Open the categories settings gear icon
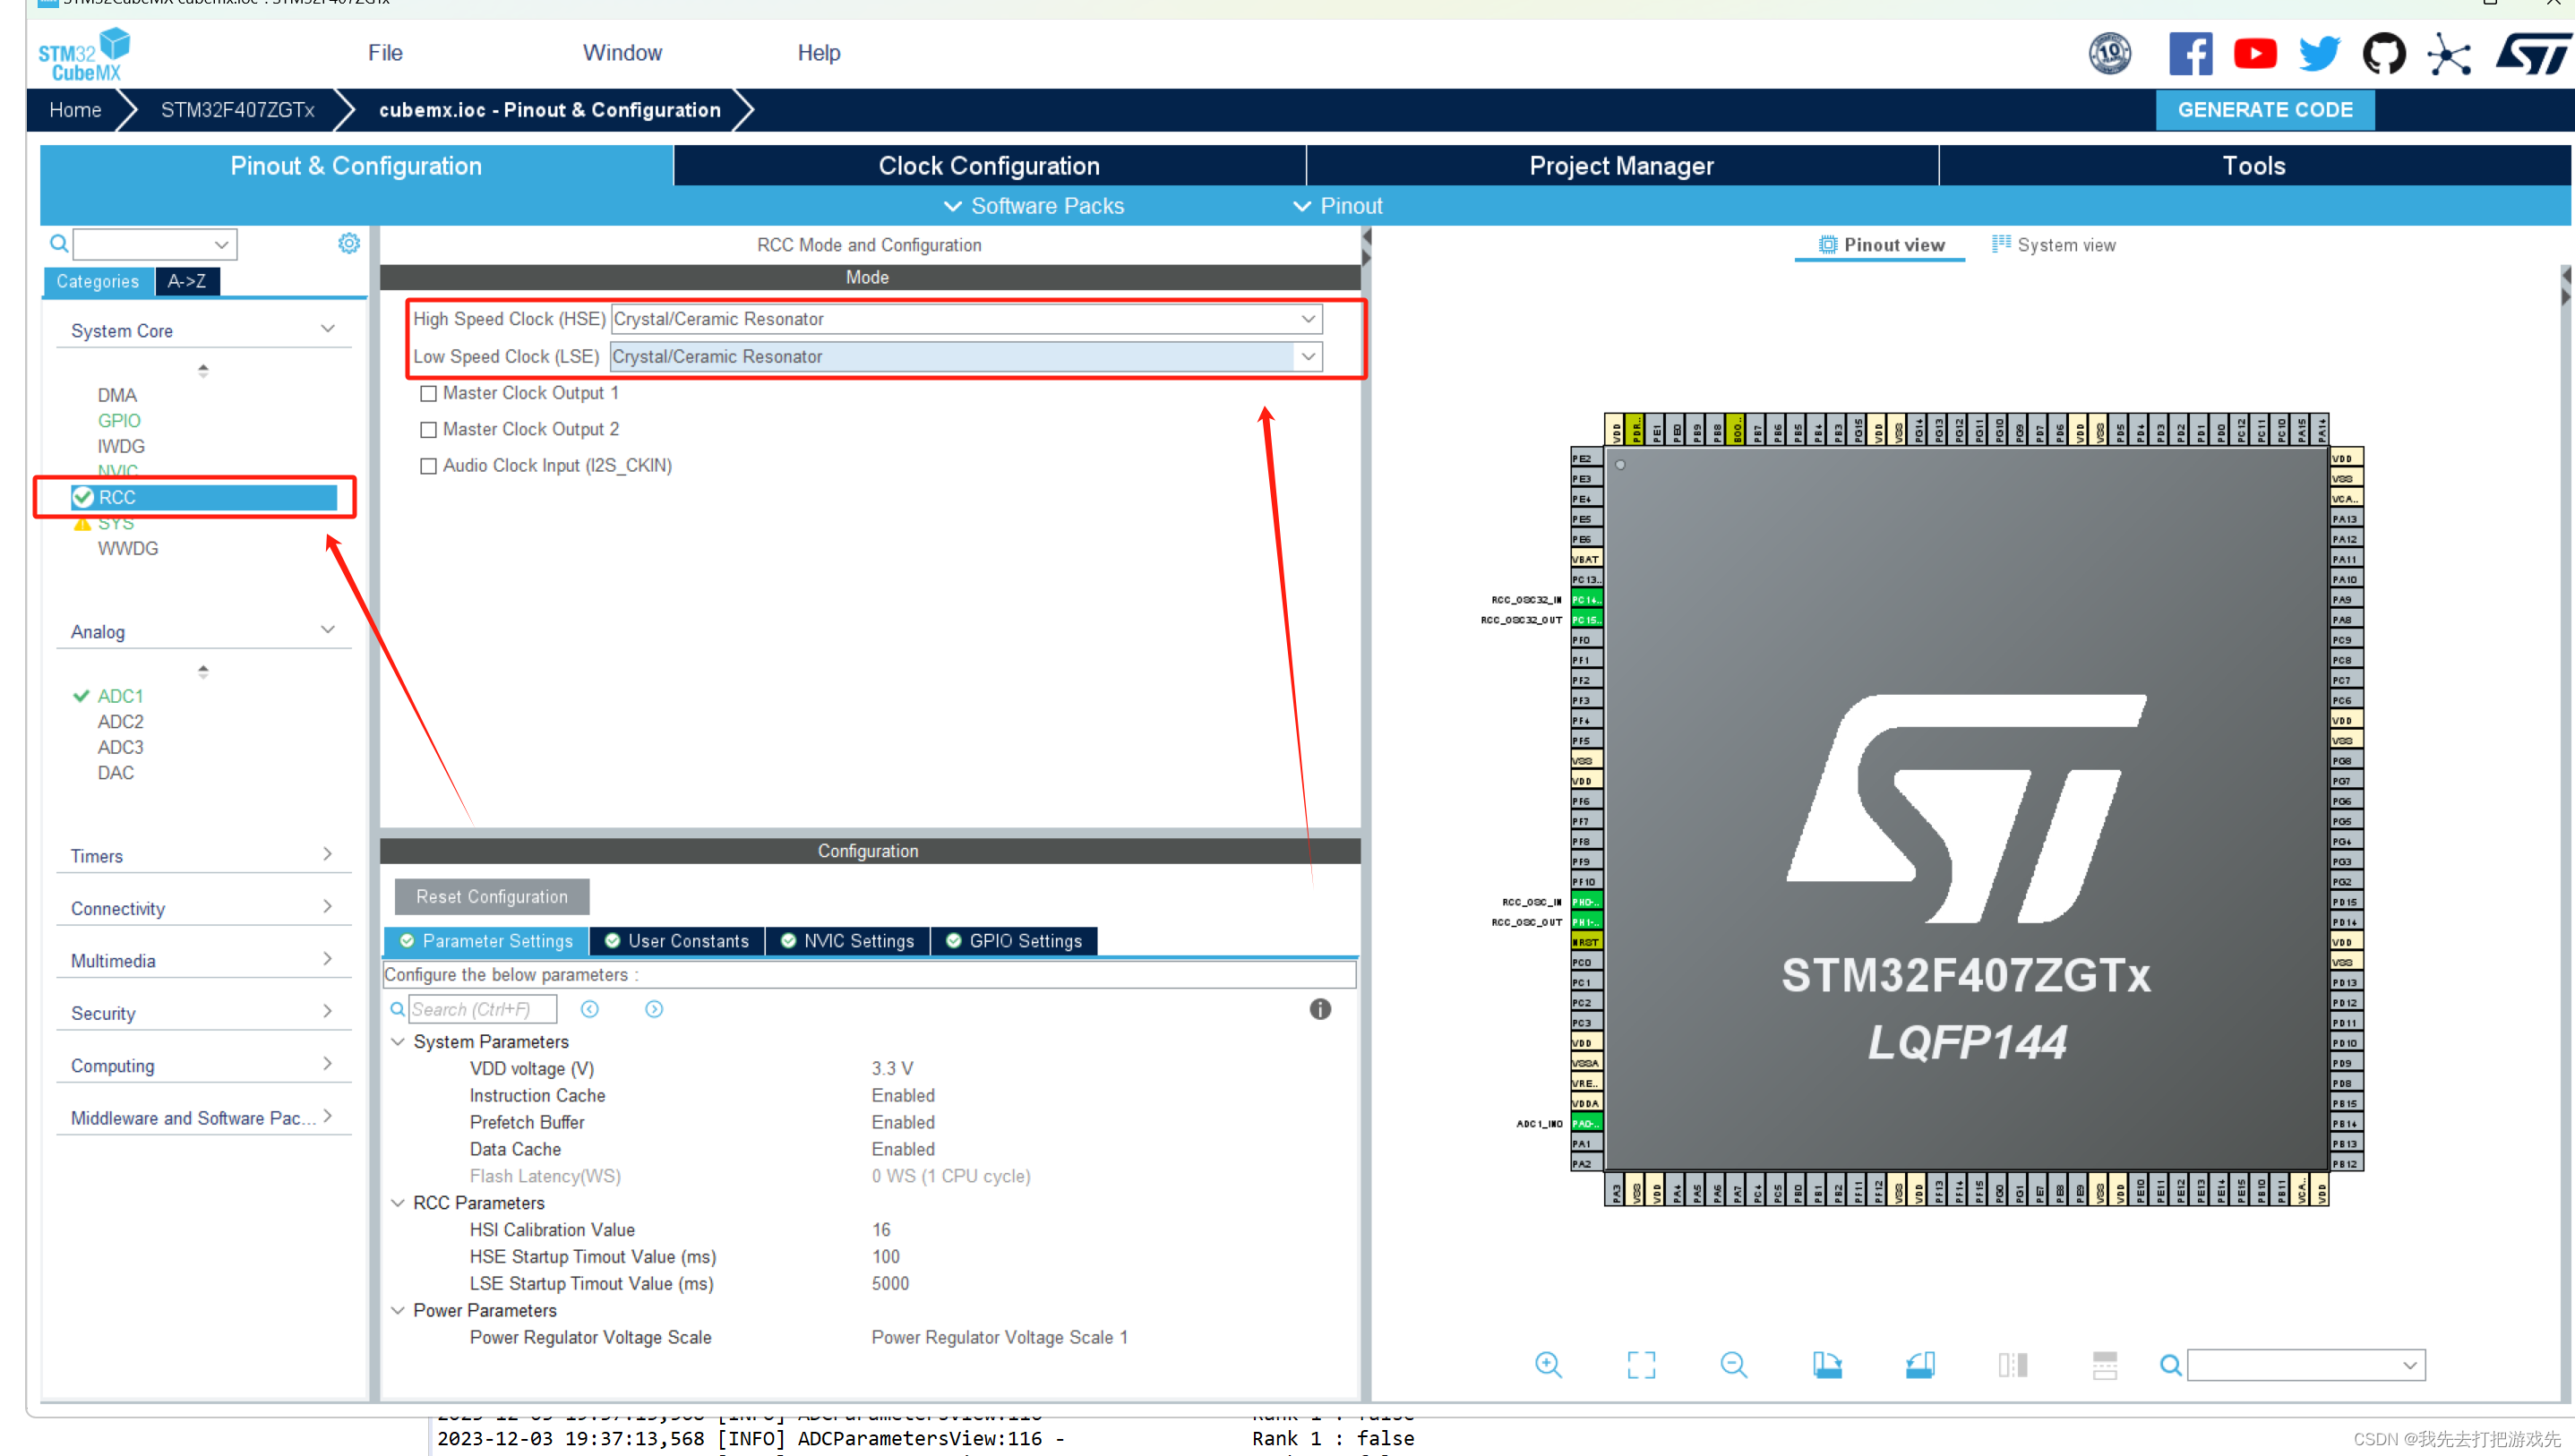The width and height of the screenshot is (2575, 1456). pyautogui.click(x=348, y=243)
